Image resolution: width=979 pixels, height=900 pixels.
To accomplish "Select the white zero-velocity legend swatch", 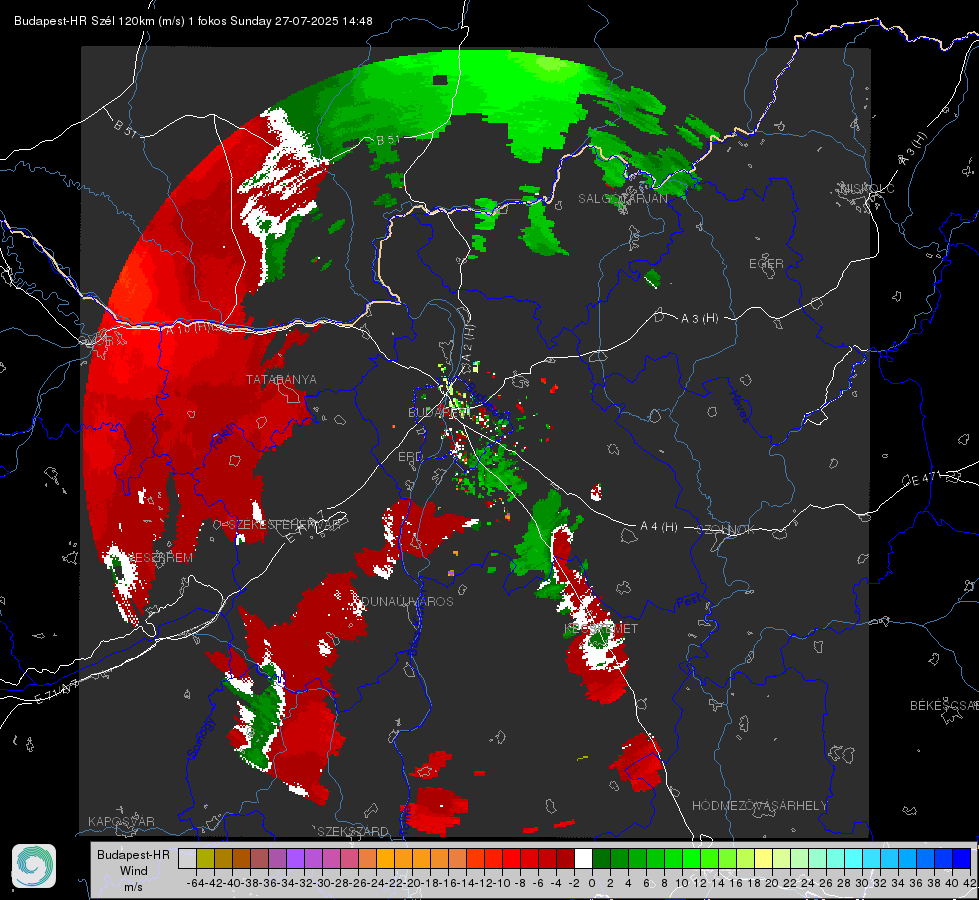I will click(583, 859).
